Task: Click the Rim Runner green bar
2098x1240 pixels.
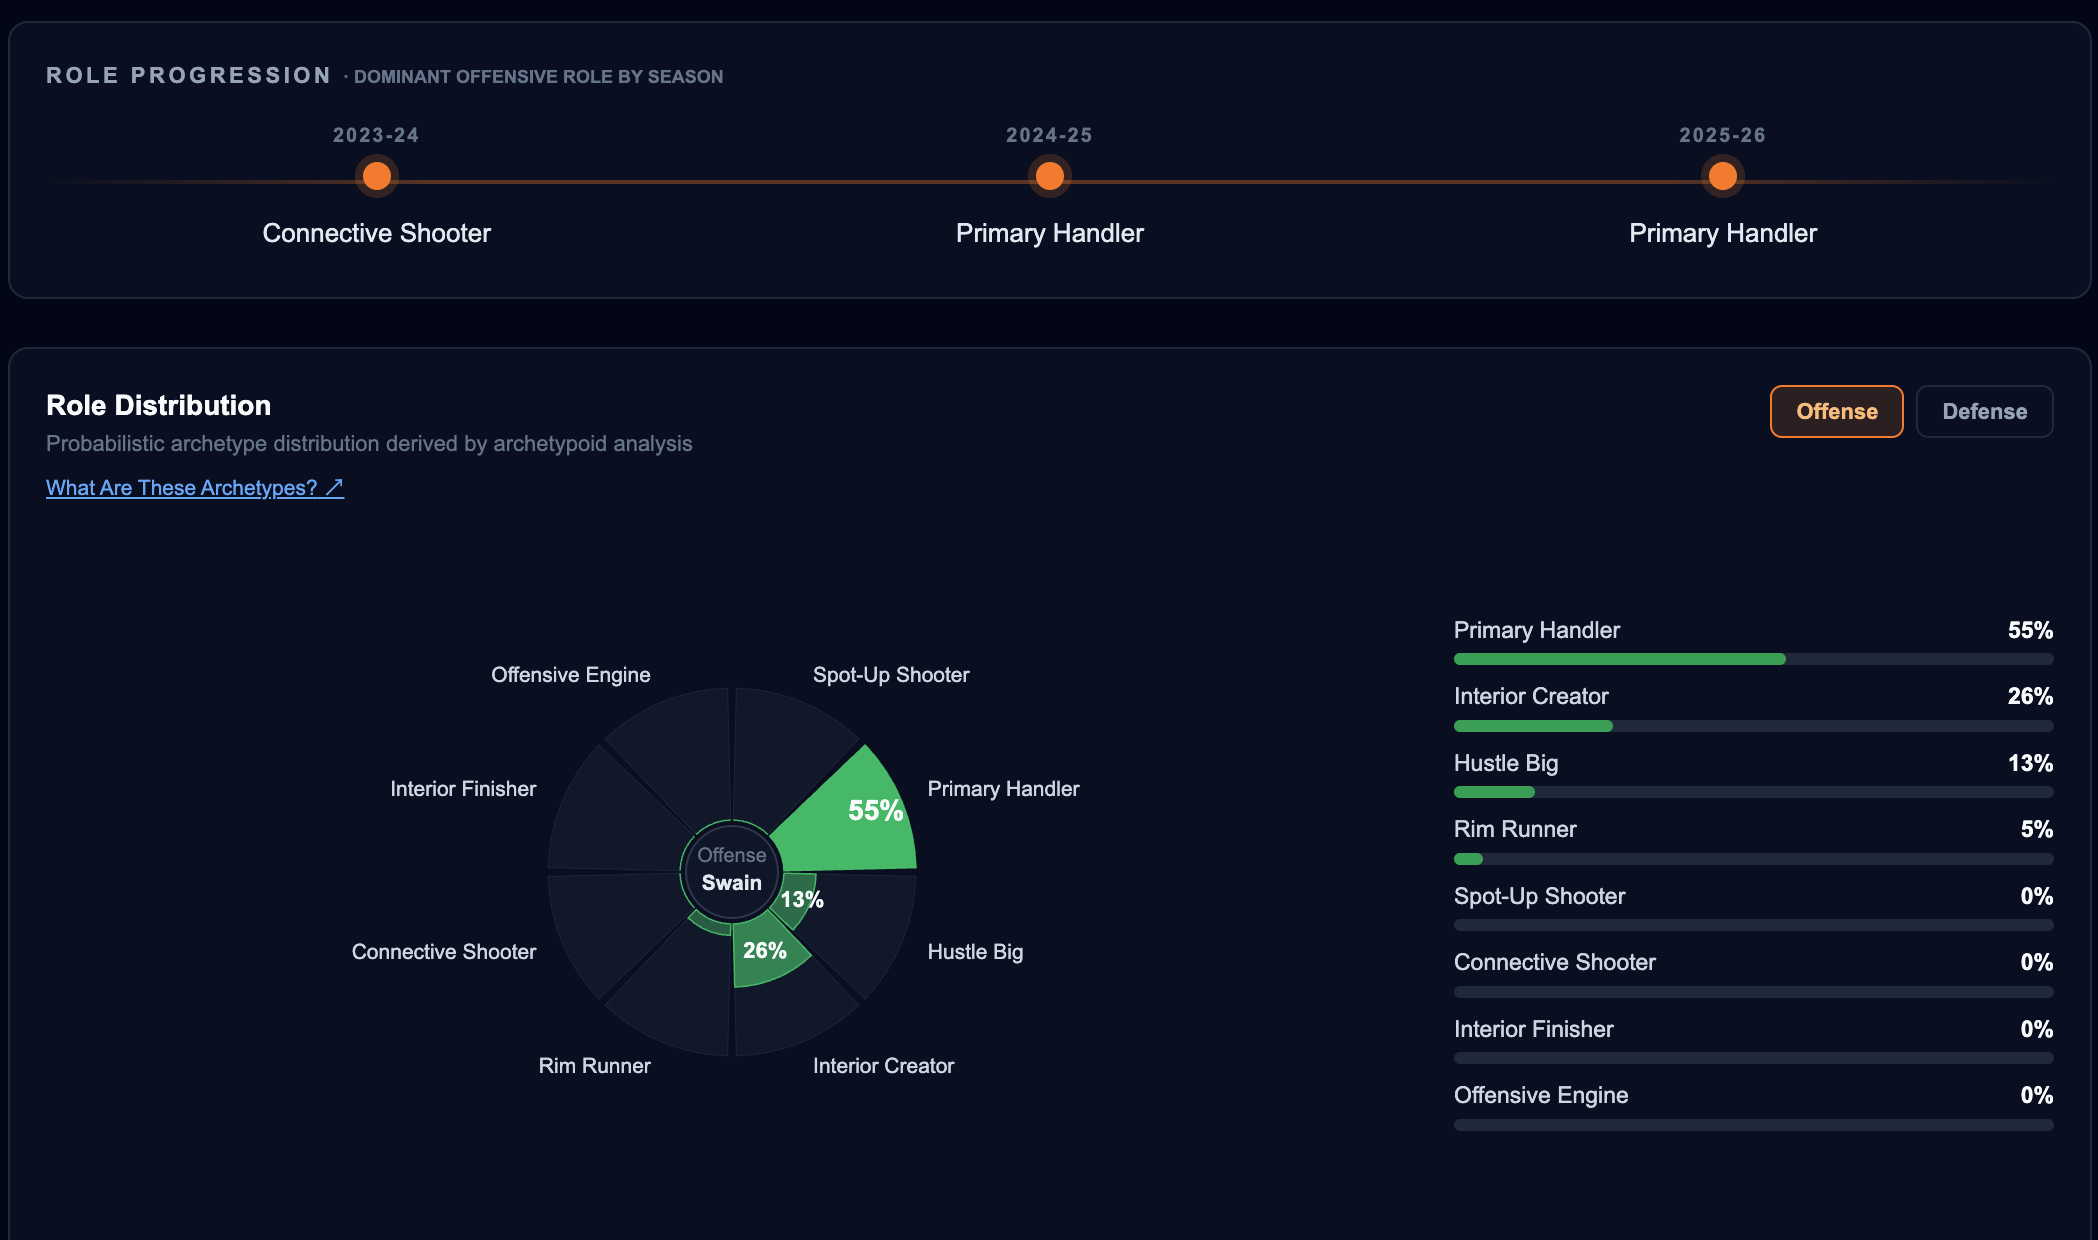Action: (x=1468, y=859)
